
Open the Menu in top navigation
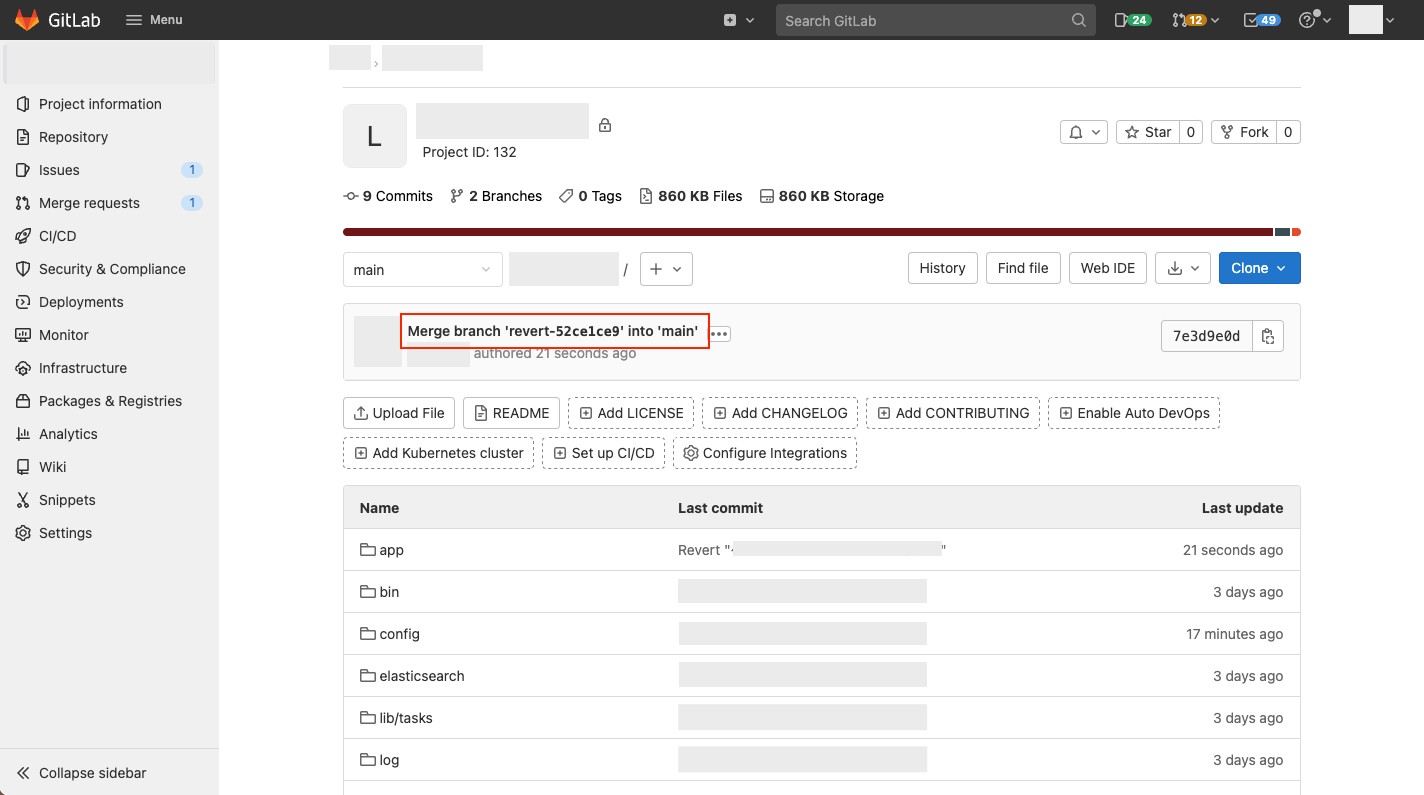[154, 20]
